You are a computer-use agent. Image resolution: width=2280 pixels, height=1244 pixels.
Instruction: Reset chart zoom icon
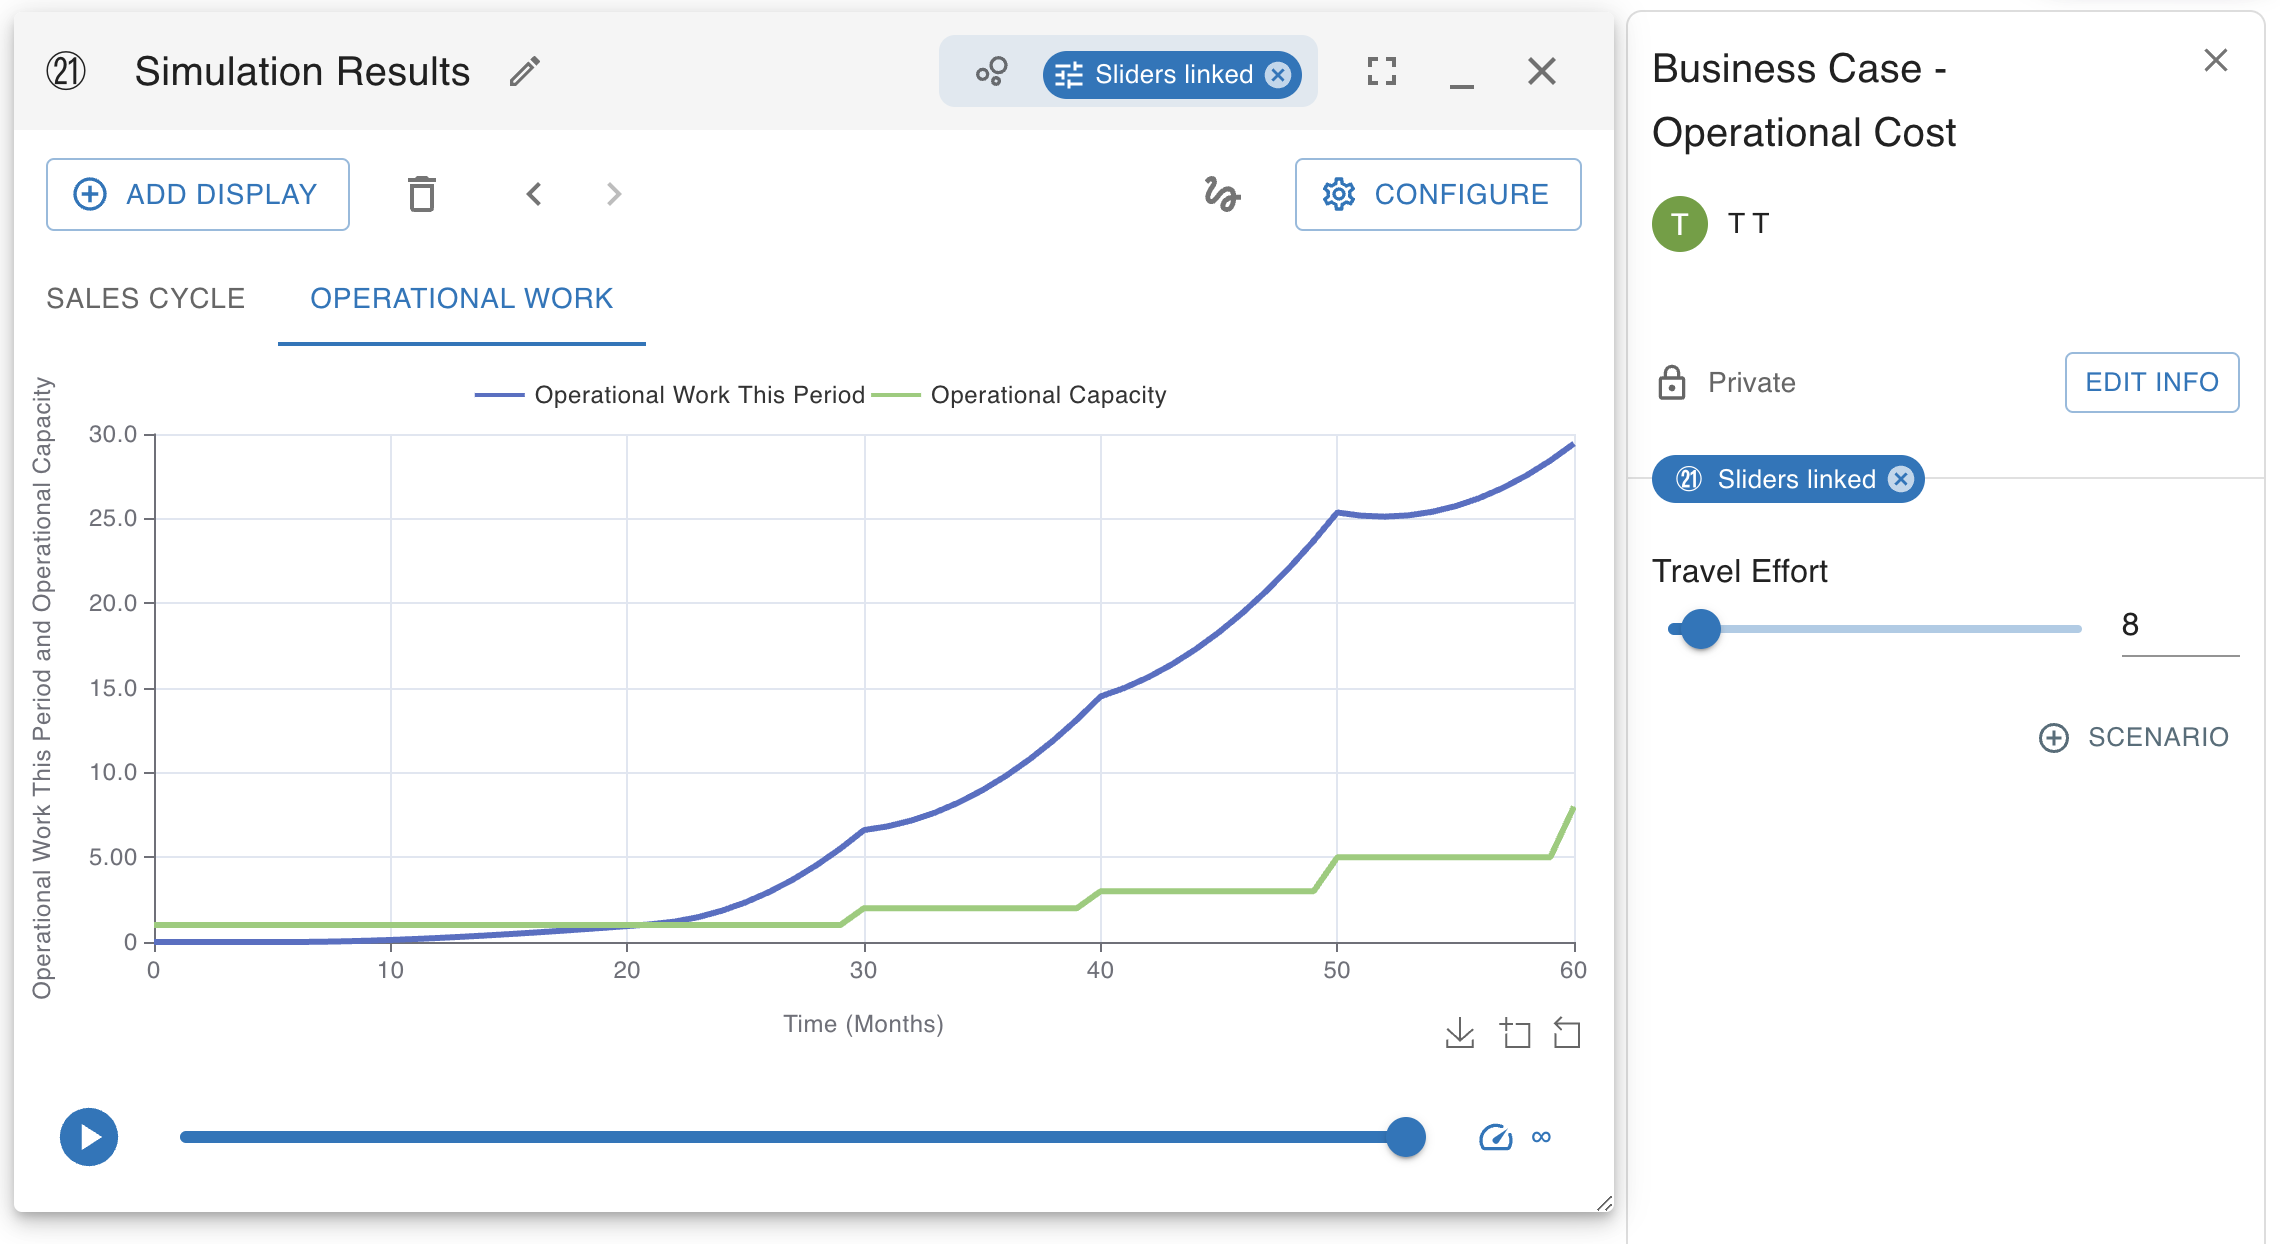(1567, 1033)
